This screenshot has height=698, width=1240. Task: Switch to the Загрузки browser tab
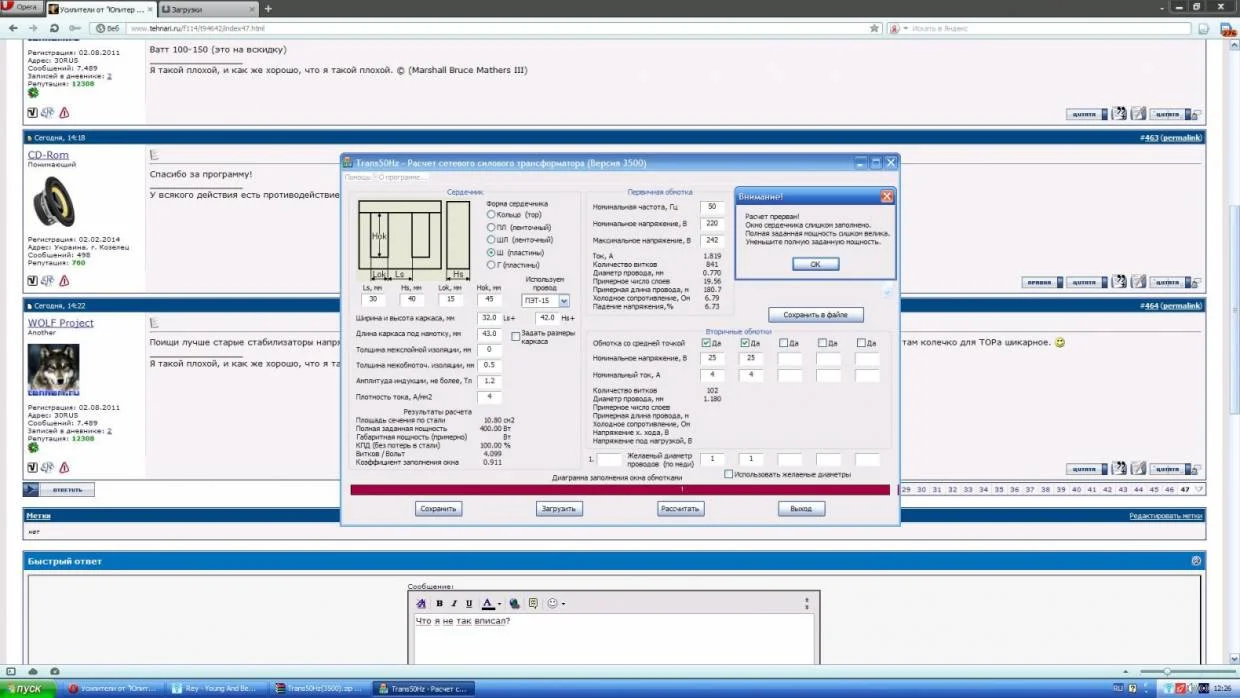click(206, 9)
